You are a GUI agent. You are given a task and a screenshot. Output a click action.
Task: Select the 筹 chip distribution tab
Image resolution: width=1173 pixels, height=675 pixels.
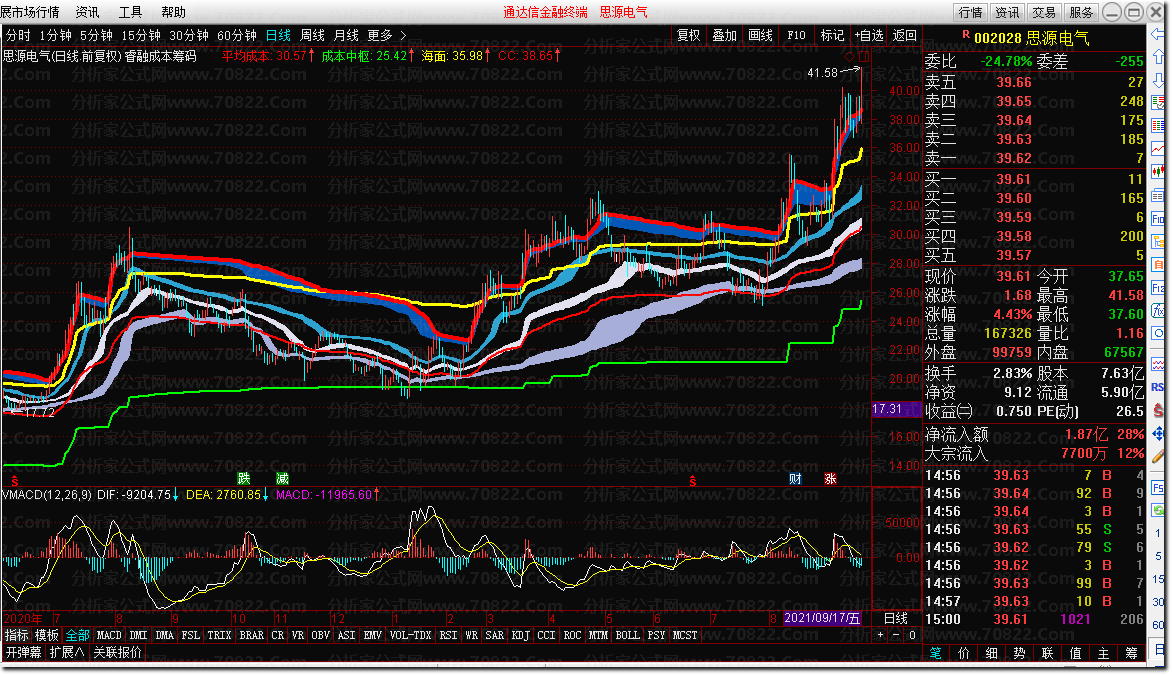1131,653
